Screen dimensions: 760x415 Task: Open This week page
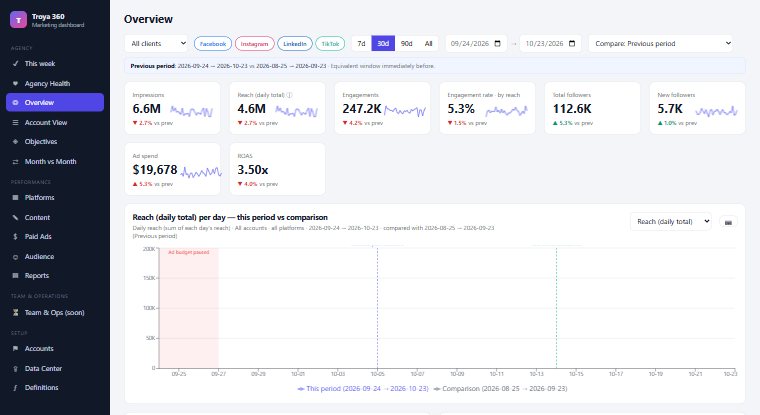tap(55, 64)
